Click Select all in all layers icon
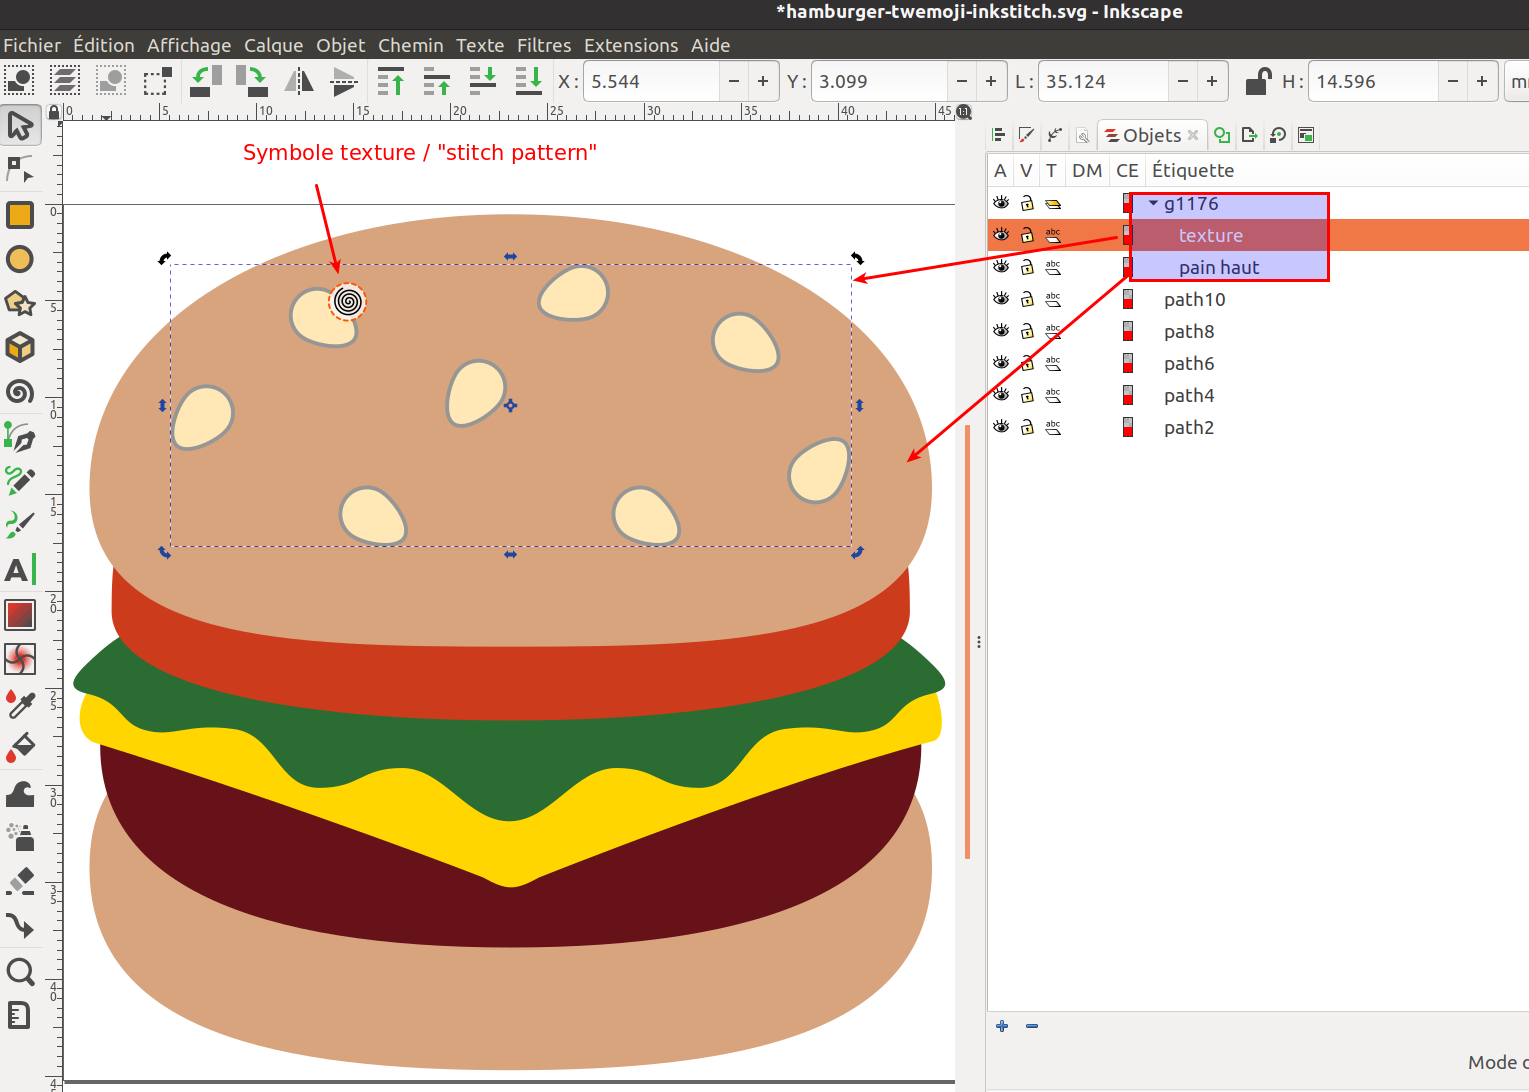This screenshot has height=1092, width=1529. tap(65, 81)
